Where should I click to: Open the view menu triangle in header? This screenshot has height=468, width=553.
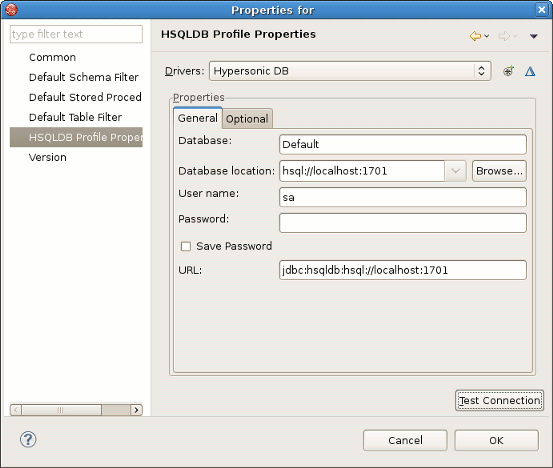coord(534,36)
